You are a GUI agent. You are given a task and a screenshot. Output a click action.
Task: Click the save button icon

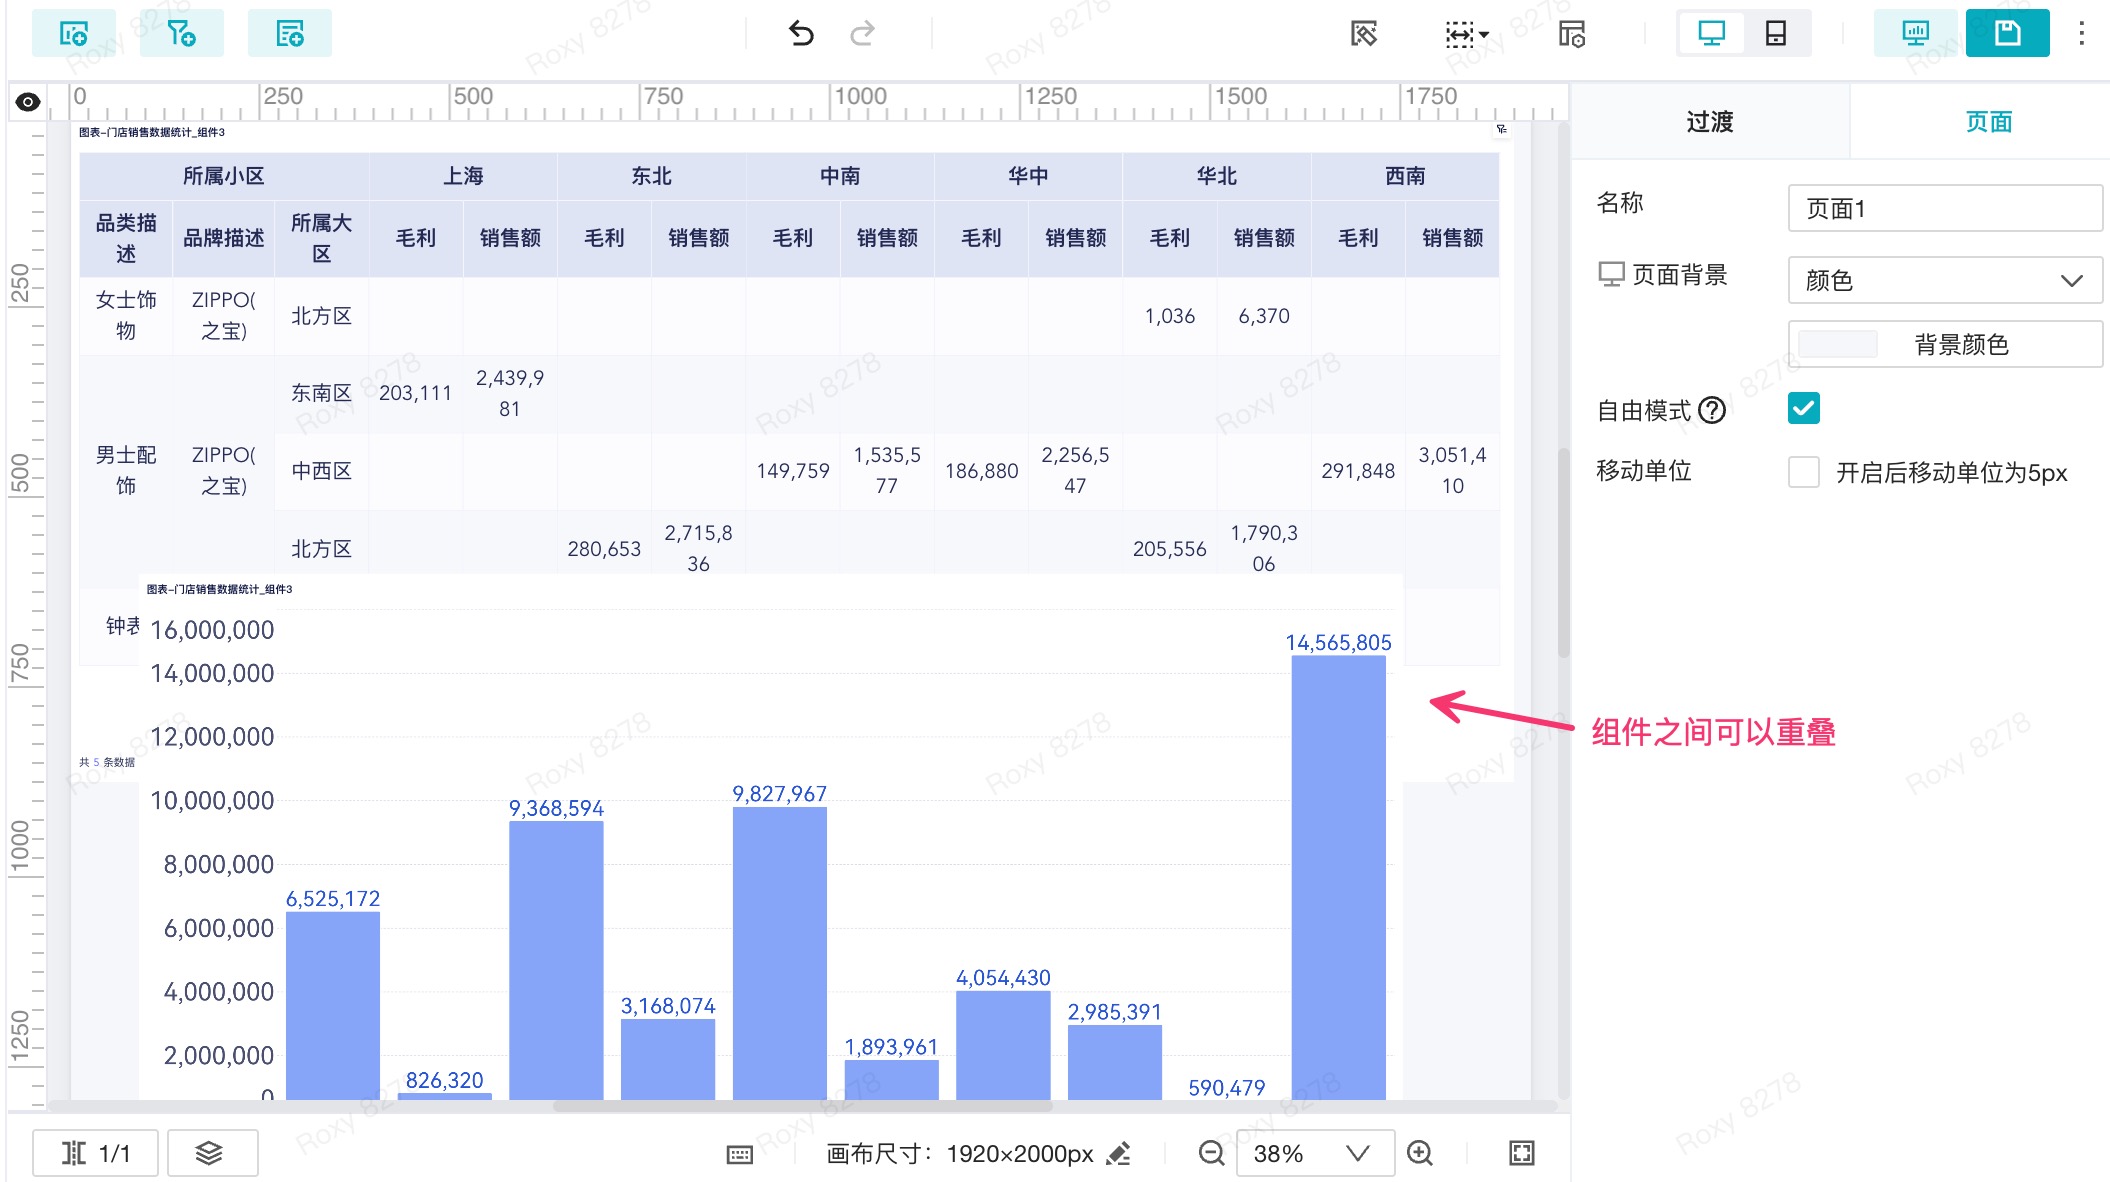pyautogui.click(x=2006, y=33)
